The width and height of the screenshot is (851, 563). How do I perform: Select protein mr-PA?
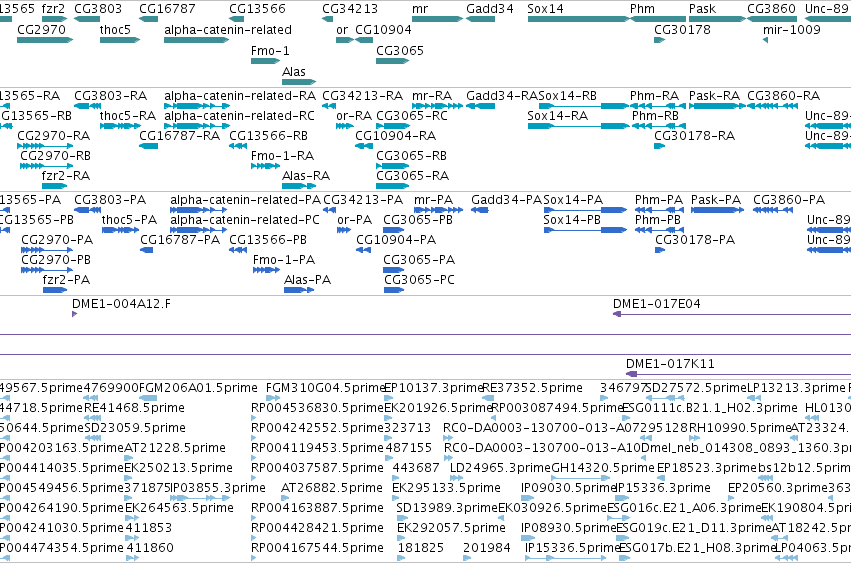tap(434, 200)
